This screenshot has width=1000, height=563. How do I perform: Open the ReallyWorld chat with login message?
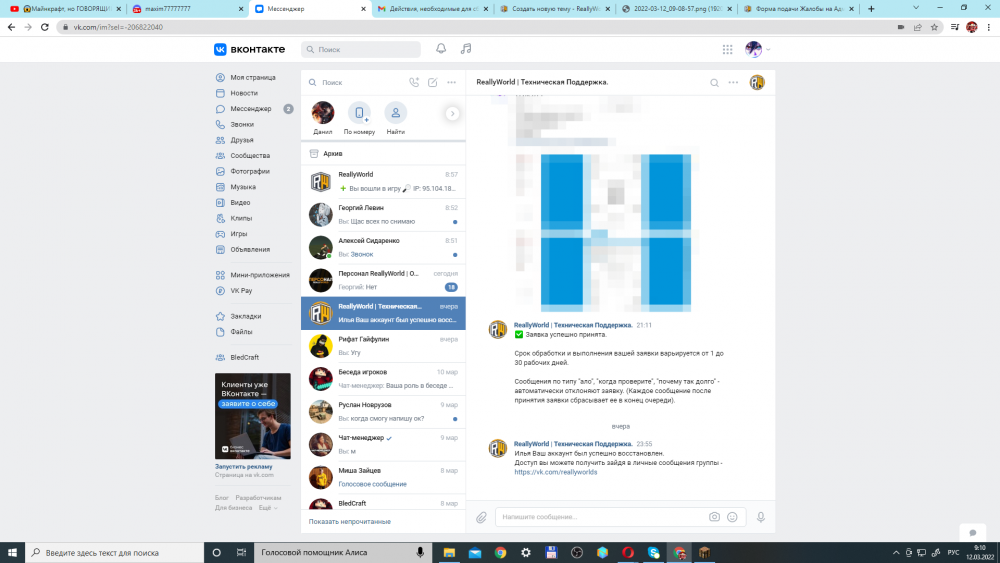point(383,182)
